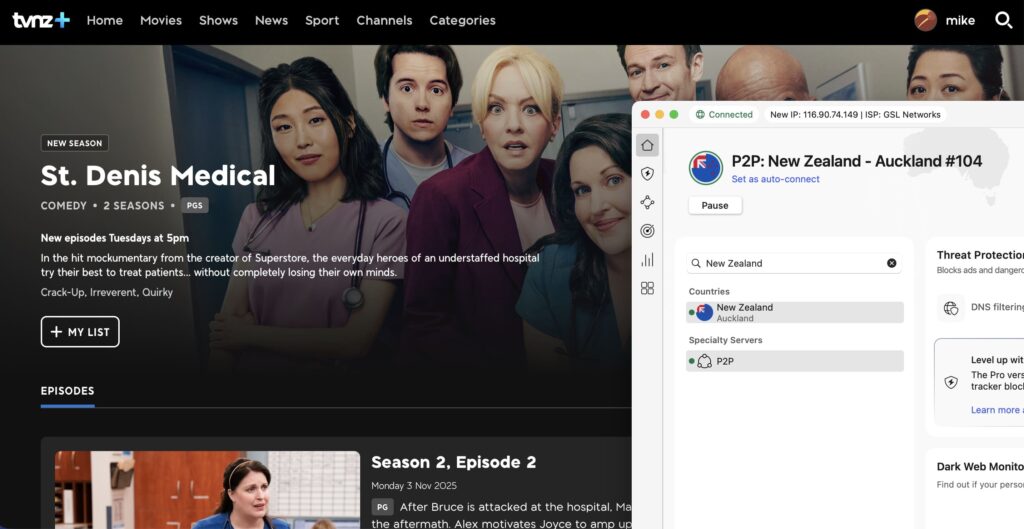Click the DNS filtering globe icon
Screen dimensions: 1024x529
951,308
